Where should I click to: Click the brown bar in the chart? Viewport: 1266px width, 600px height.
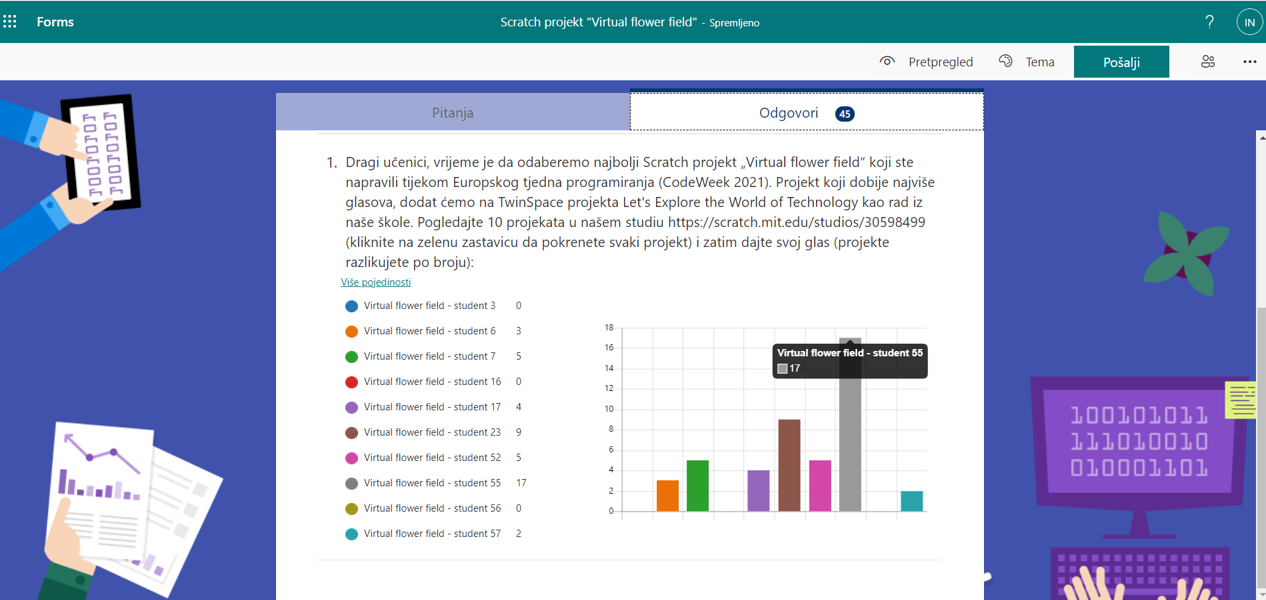[x=789, y=465]
